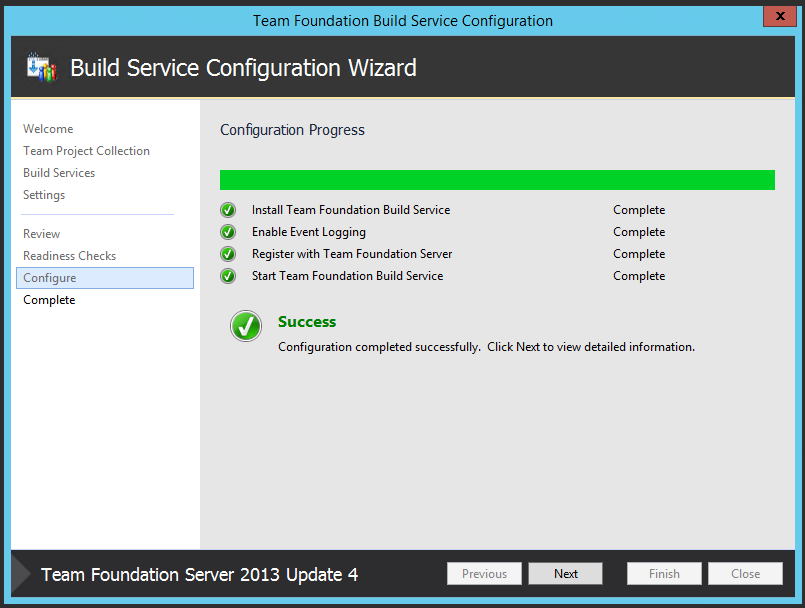Go to the Welcome step

tap(48, 129)
